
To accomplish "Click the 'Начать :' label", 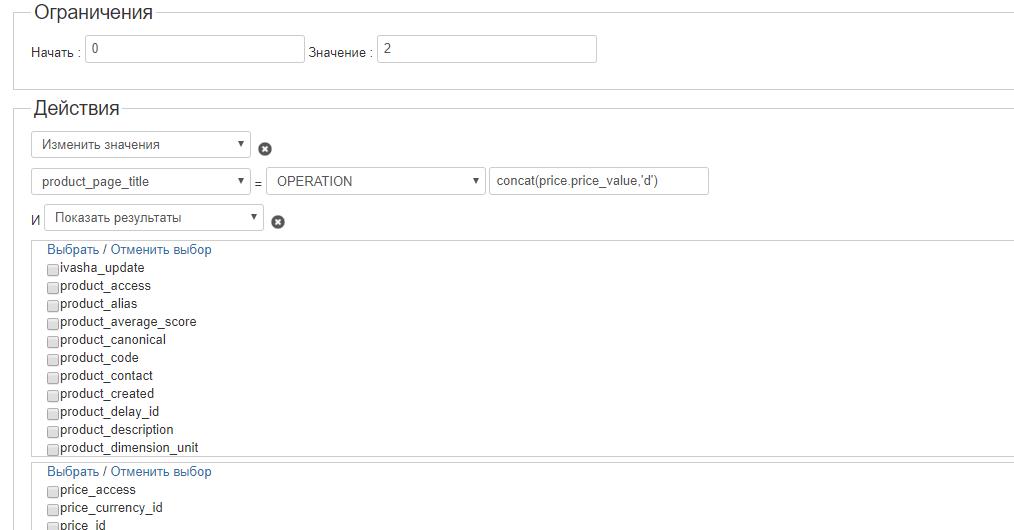I will point(56,53).
